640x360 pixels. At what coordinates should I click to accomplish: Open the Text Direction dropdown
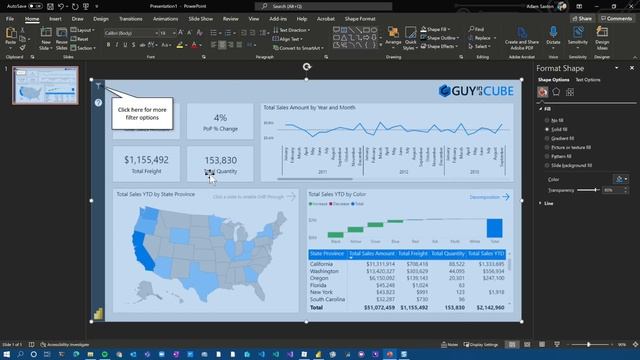pos(291,30)
